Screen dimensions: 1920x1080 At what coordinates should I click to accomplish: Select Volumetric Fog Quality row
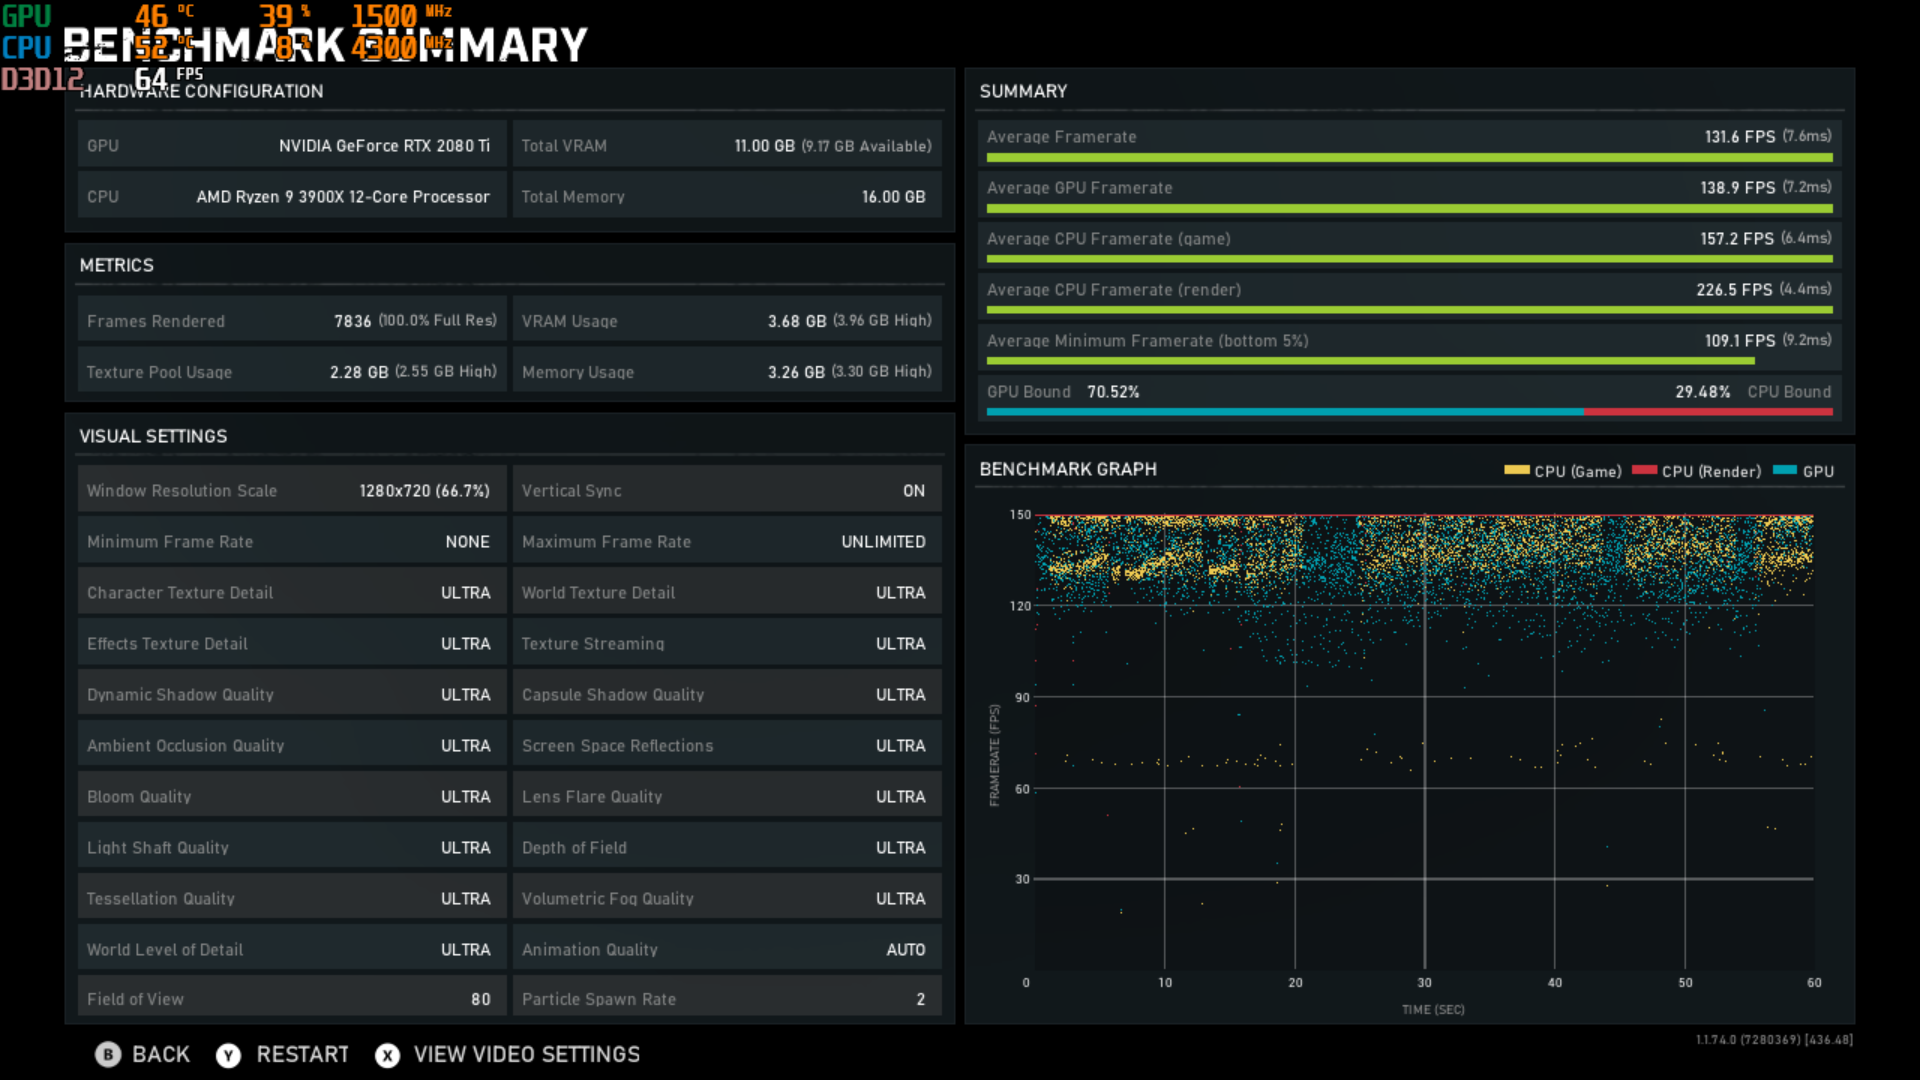point(727,898)
